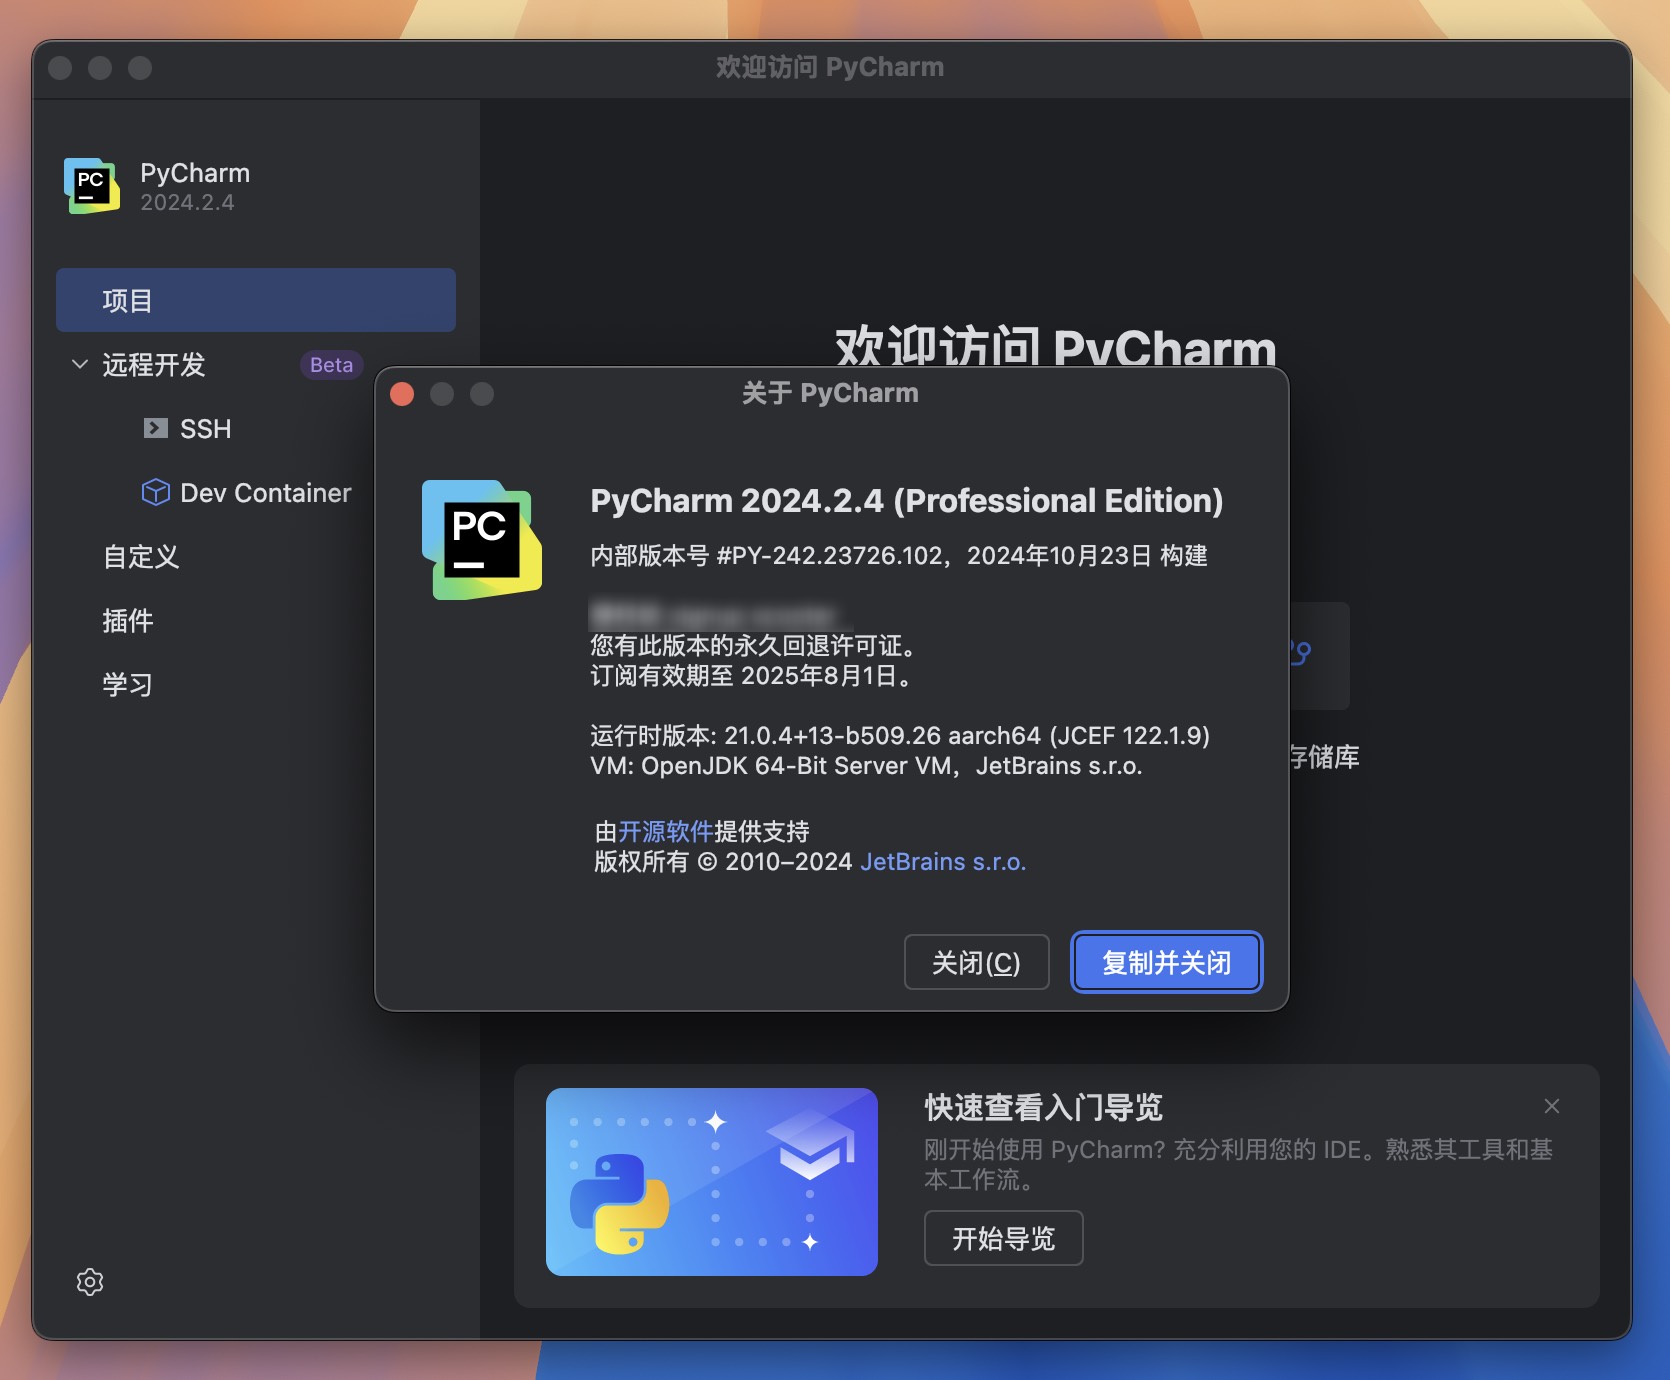1670x1380 pixels.
Task: Open settings gear in the welcome window
Action: [90, 1282]
